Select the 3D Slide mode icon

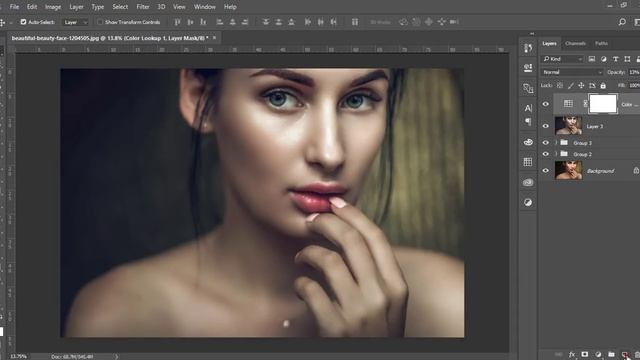442,22
